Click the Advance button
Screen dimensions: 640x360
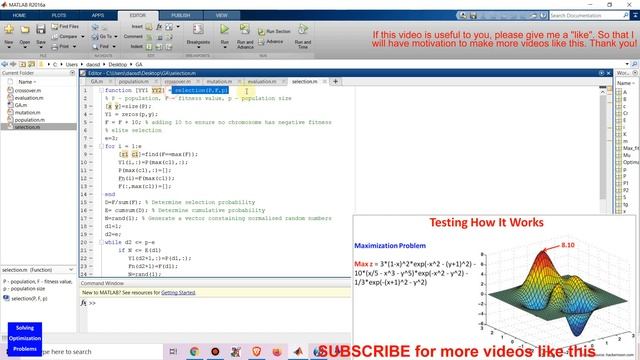point(270,42)
